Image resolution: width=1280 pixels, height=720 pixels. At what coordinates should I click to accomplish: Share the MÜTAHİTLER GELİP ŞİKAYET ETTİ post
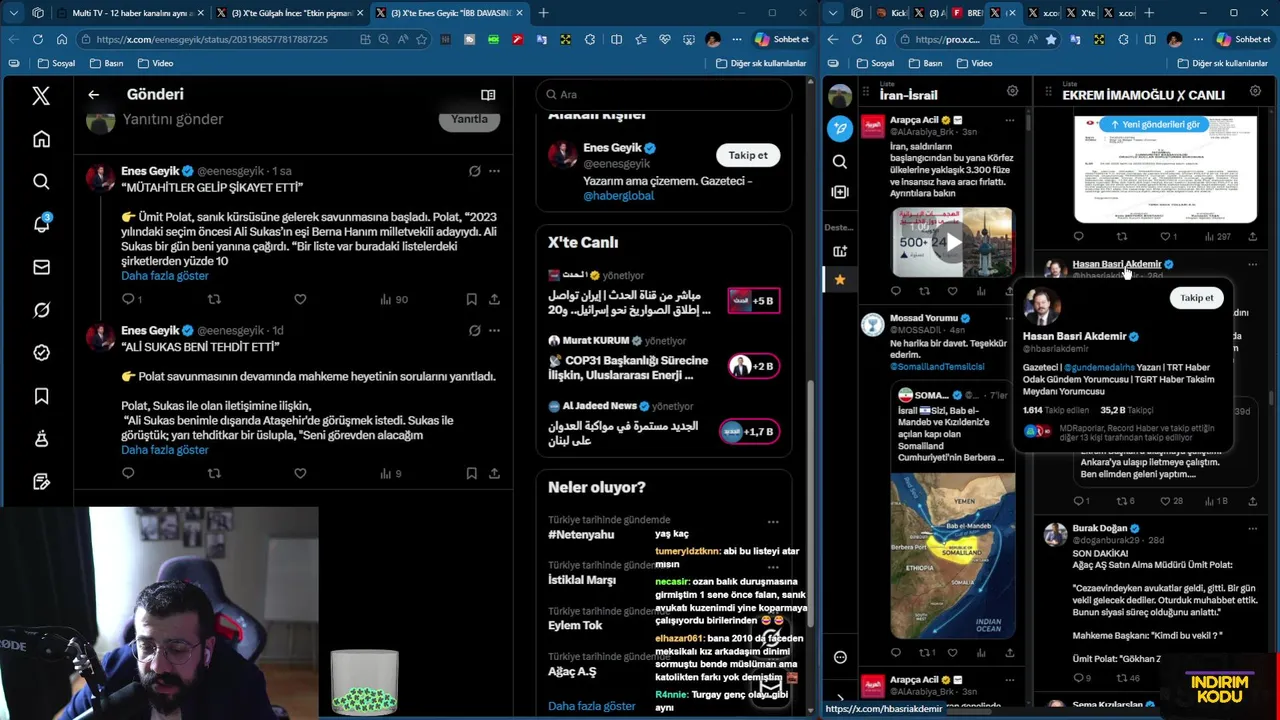point(494,299)
